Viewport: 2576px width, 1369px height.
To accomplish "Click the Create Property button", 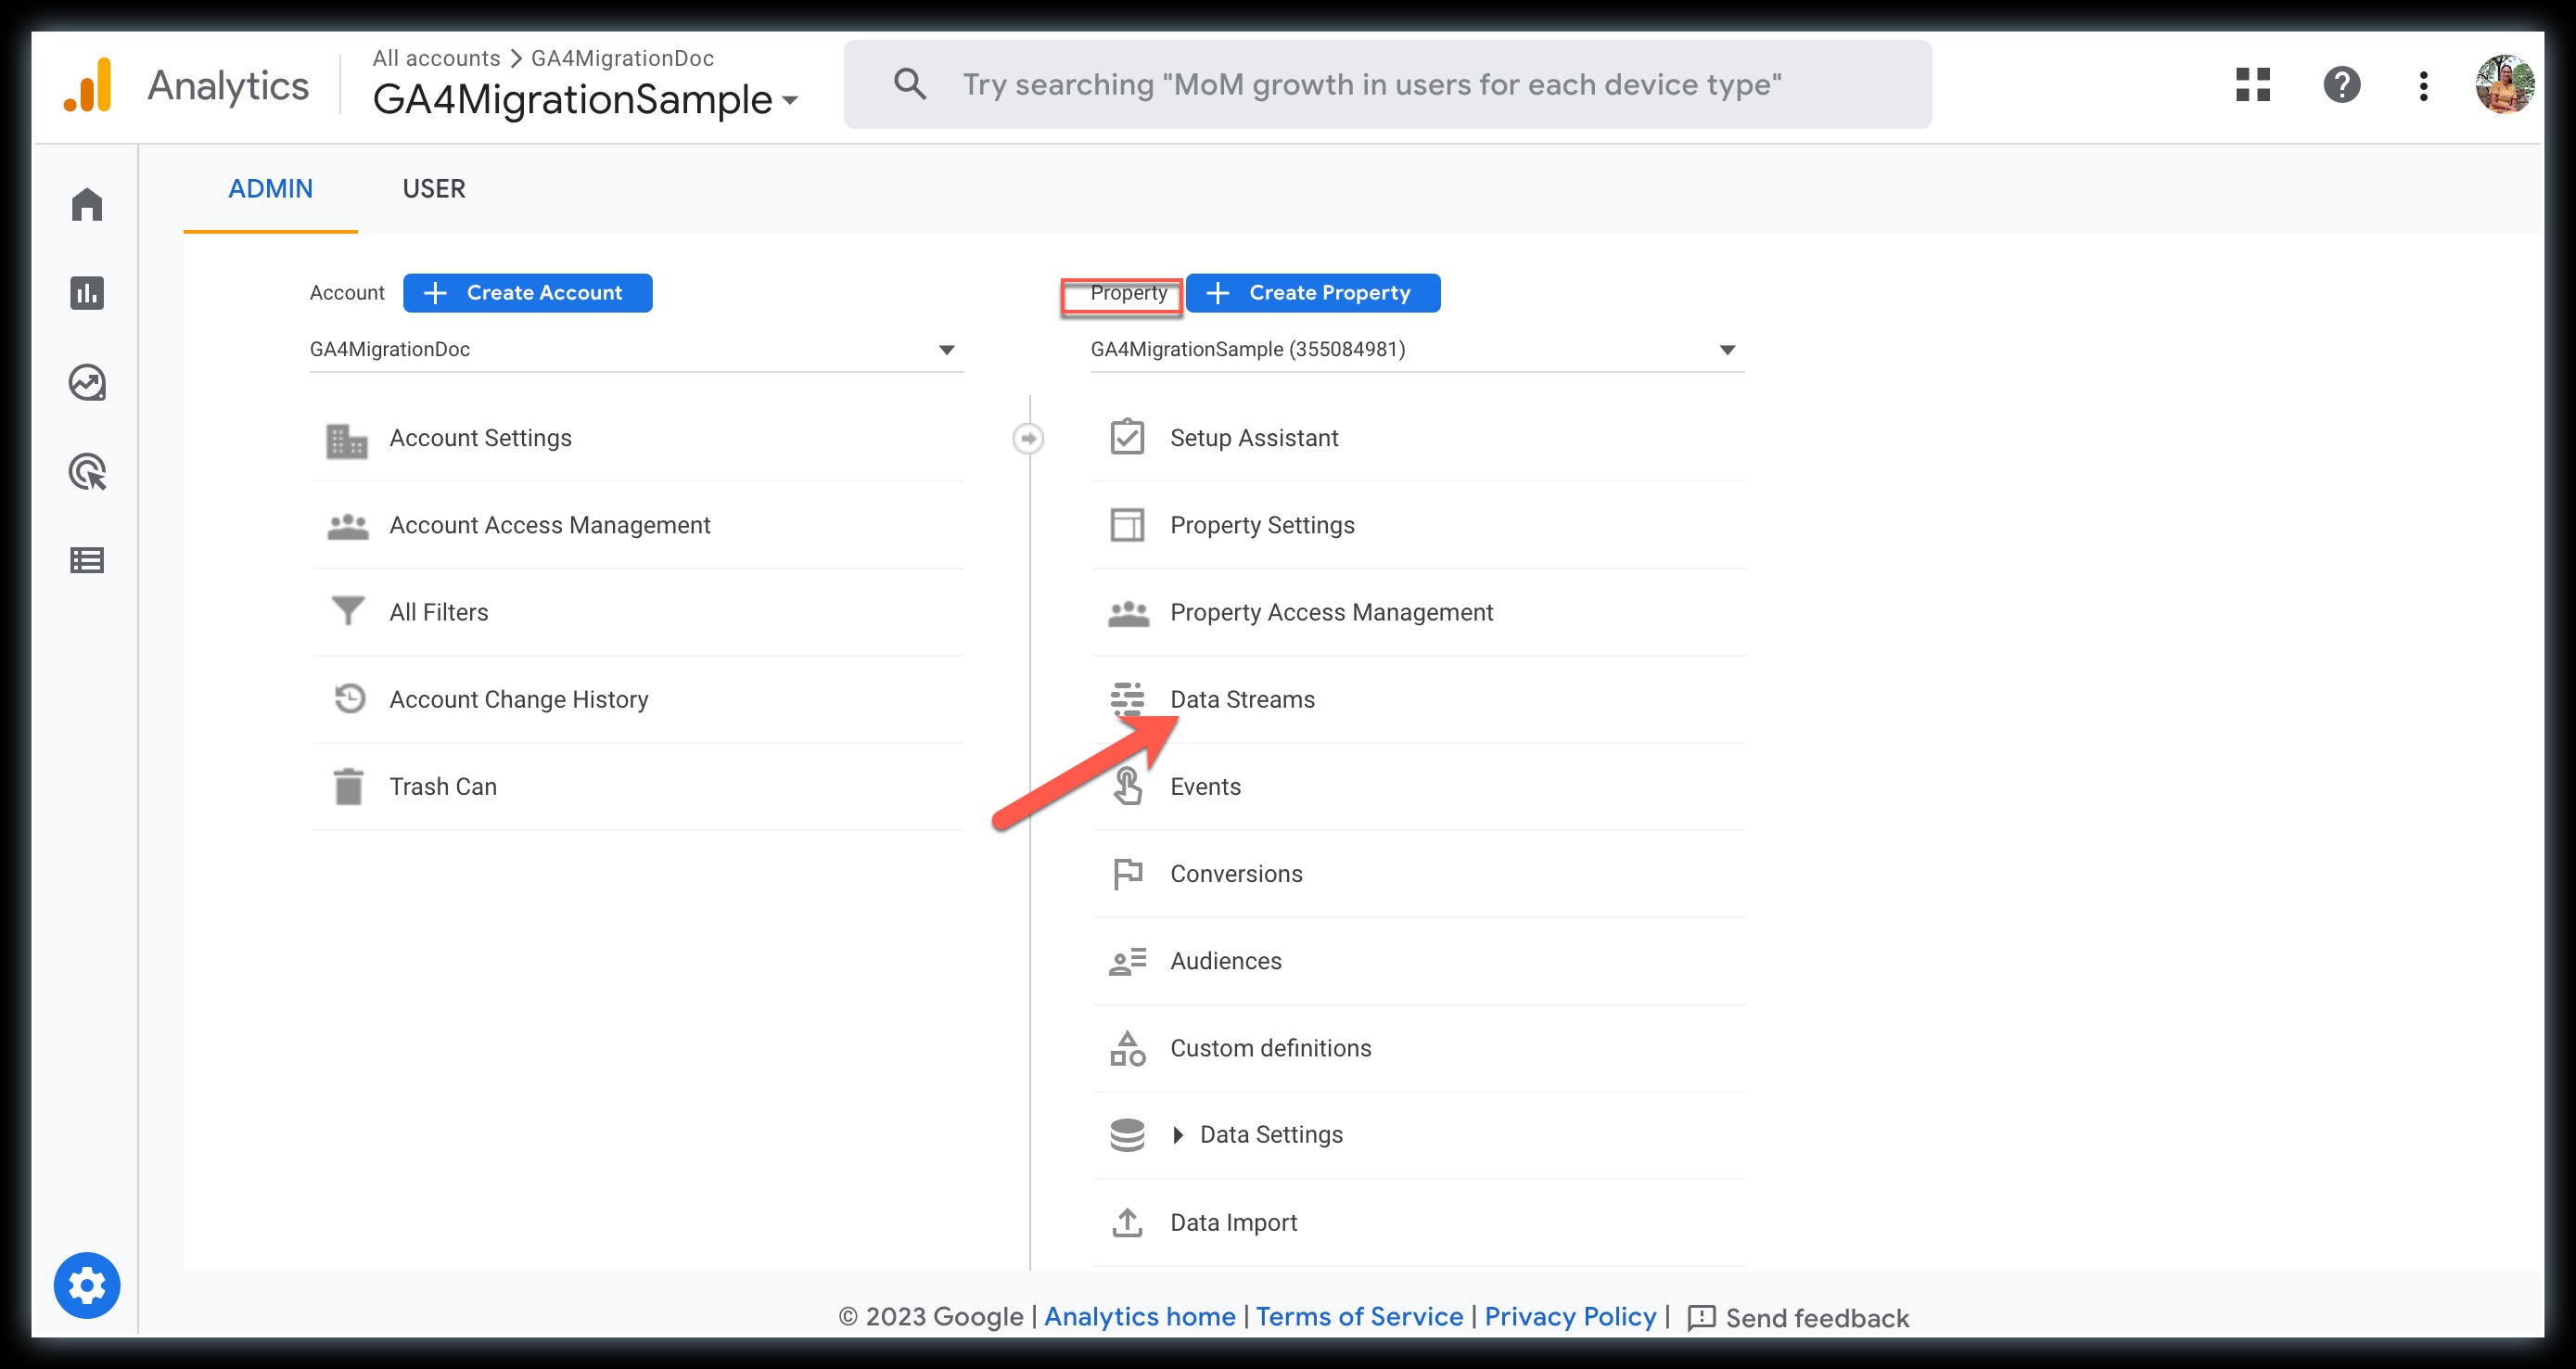I will (1312, 292).
